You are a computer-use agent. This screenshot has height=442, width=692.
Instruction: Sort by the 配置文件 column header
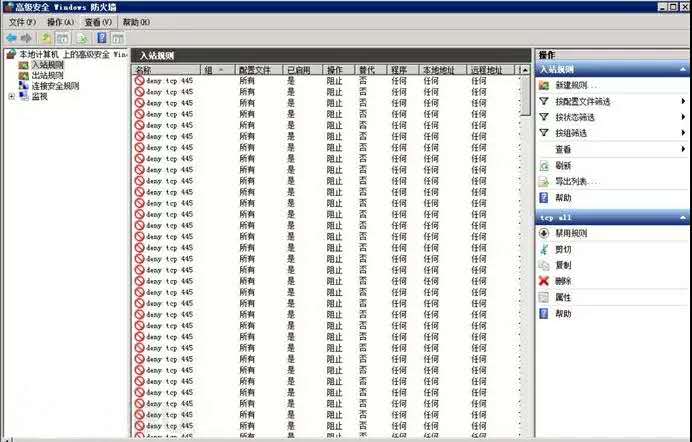(x=259, y=70)
